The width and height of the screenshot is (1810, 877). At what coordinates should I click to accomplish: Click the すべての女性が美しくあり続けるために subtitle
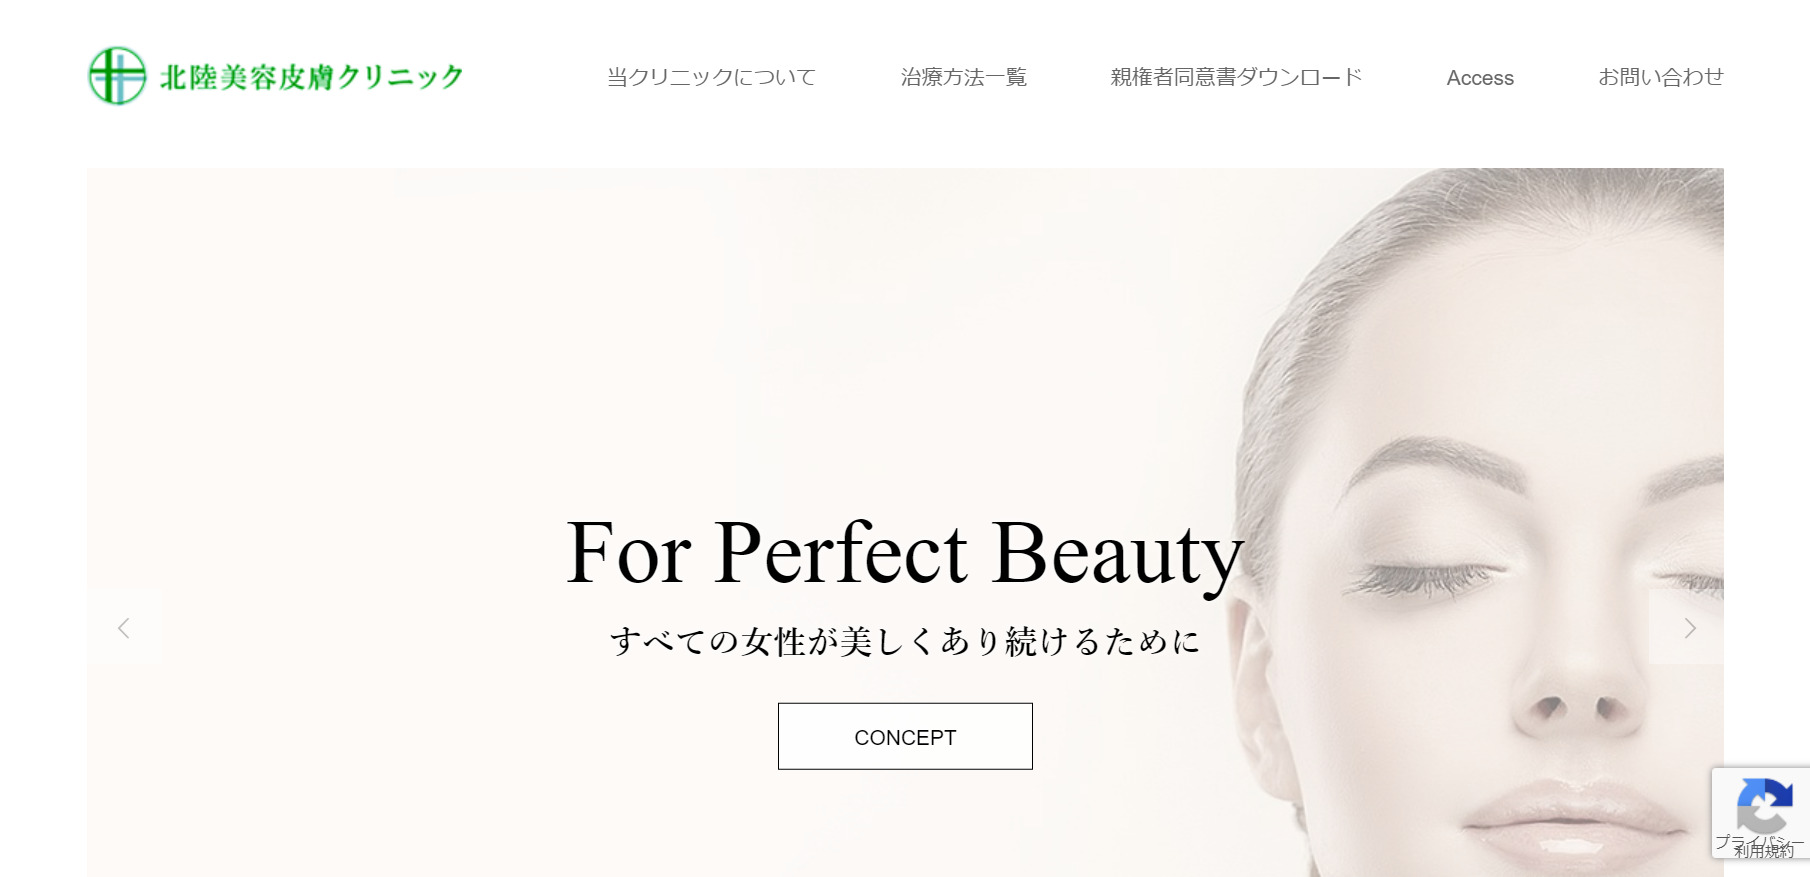tap(905, 641)
